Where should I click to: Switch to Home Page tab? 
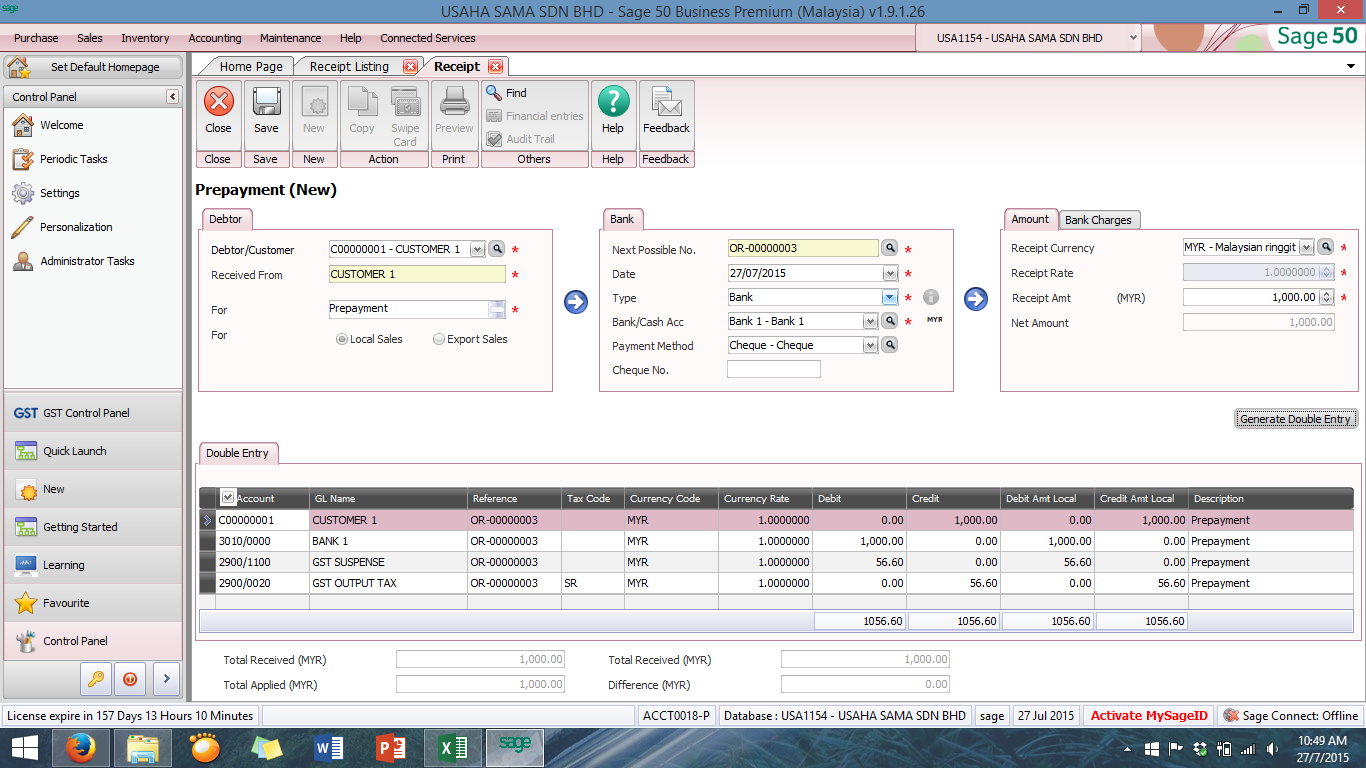pos(251,67)
